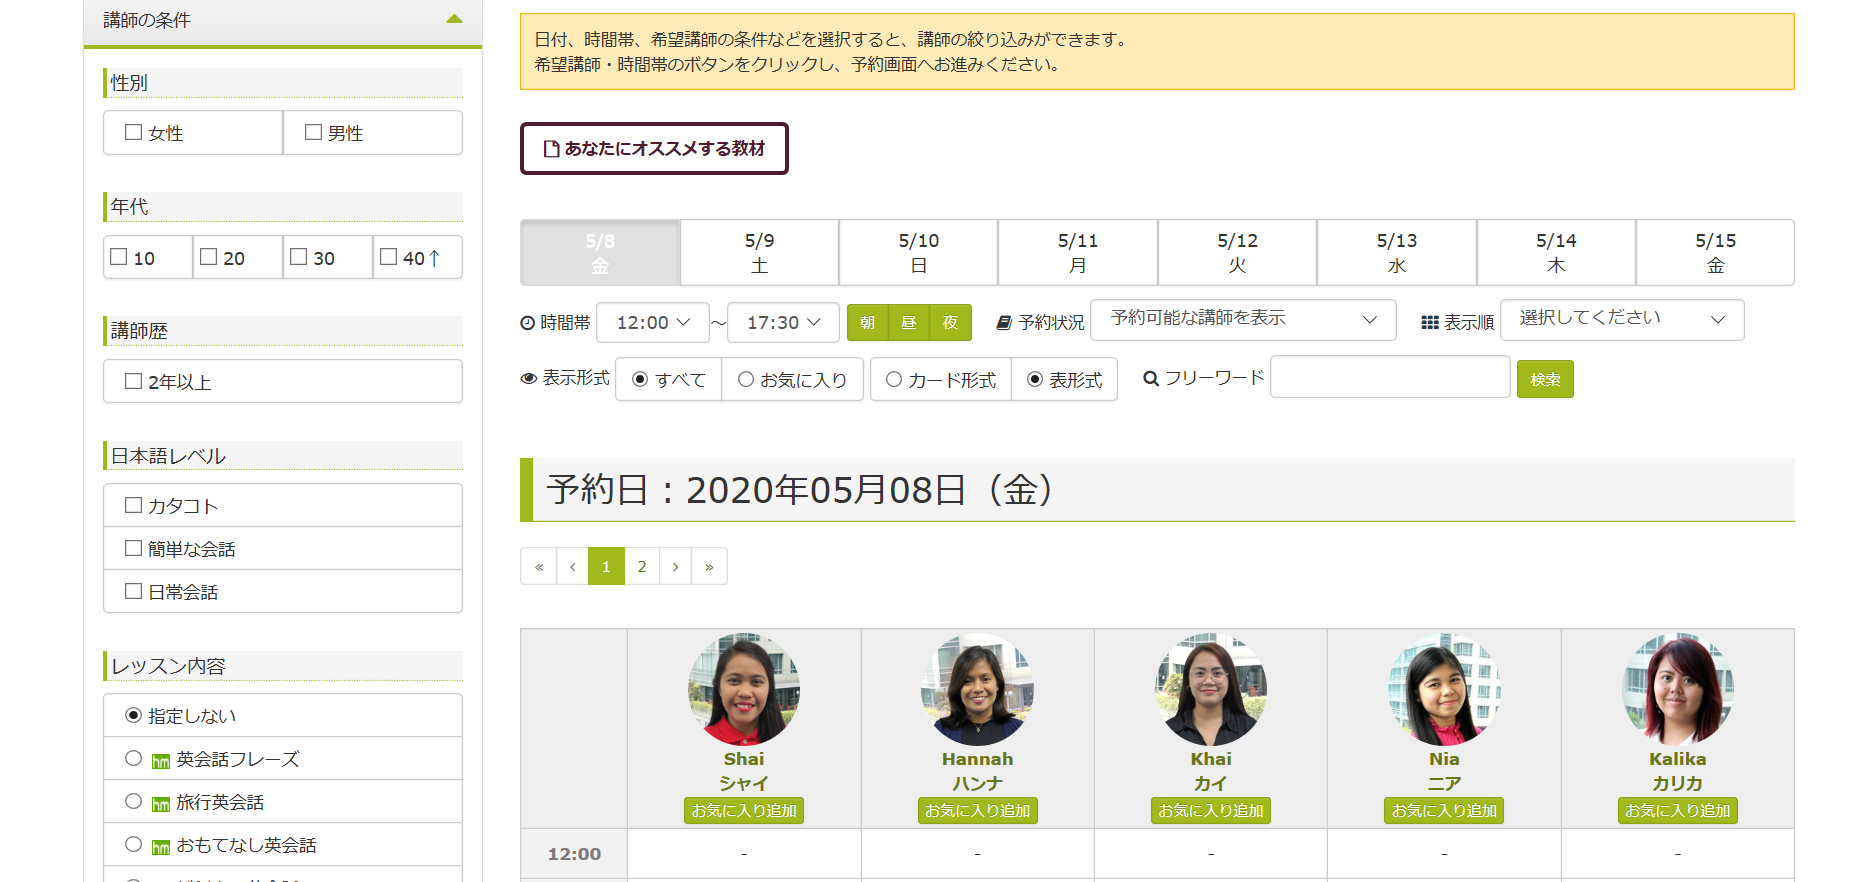This screenshot has height=882, width=1863.
Task: Click the あなたにオススメする教材 button
Action: coord(654,149)
